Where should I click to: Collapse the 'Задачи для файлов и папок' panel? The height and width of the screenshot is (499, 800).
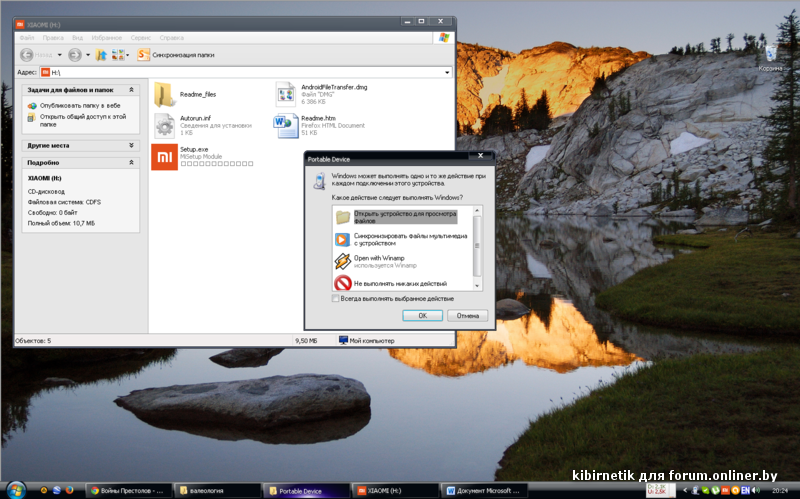click(130, 90)
